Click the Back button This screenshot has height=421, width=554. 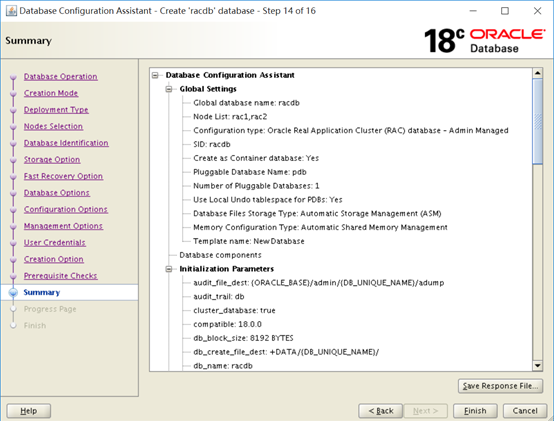coord(381,411)
